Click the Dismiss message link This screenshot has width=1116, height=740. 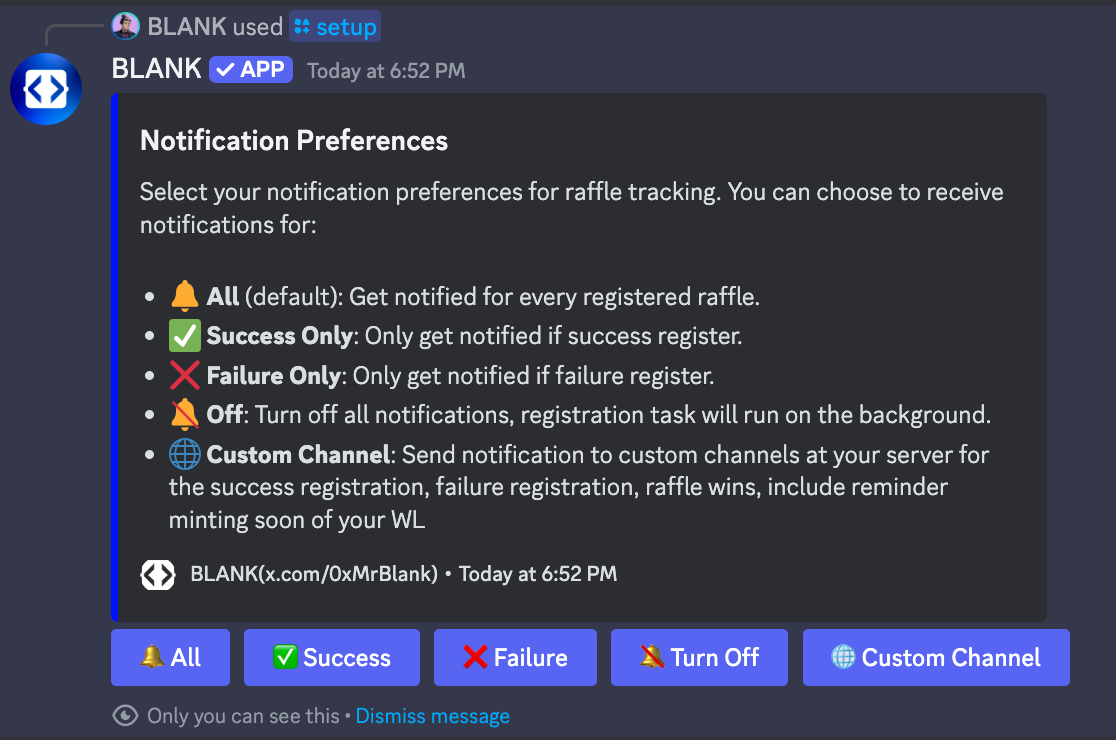(x=433, y=716)
